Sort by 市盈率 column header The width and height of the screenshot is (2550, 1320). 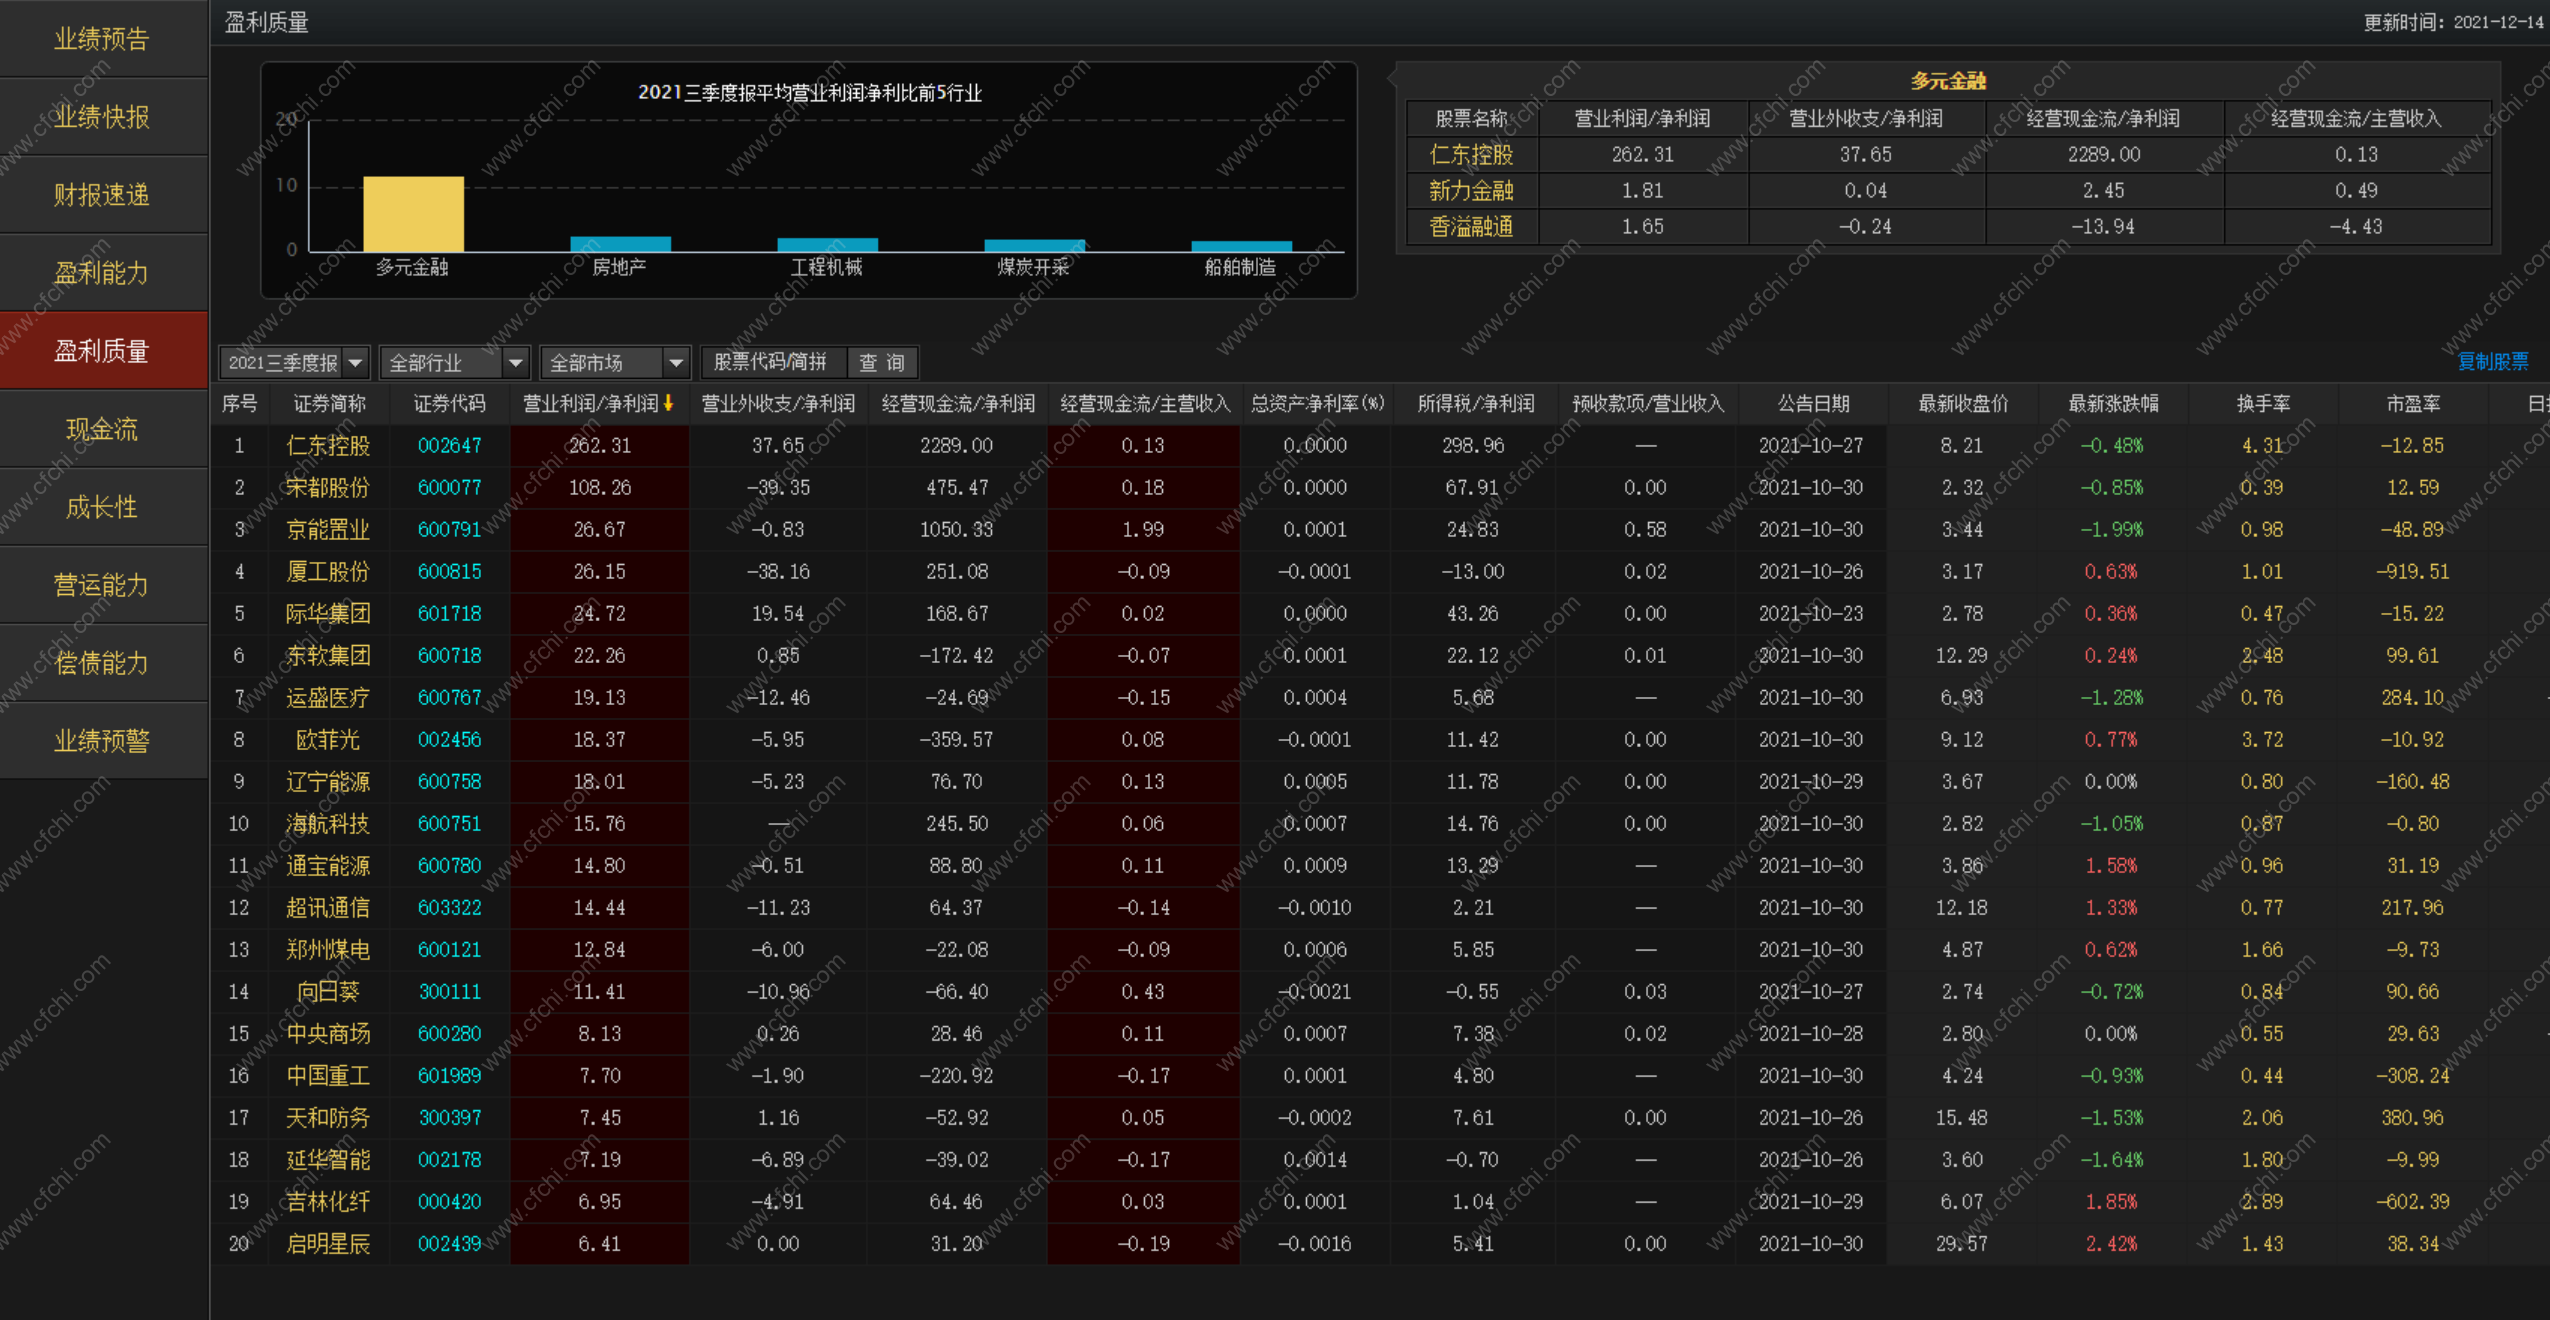[2412, 403]
